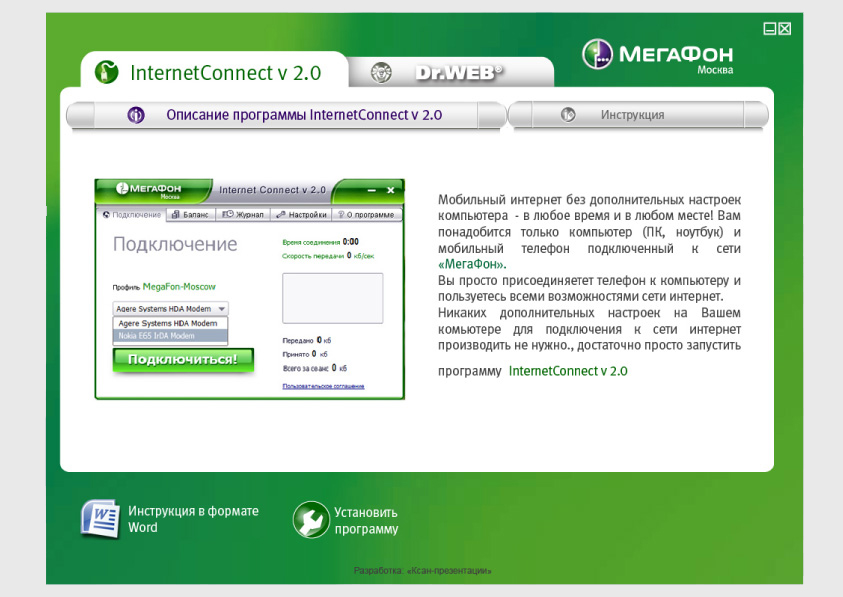Open the modem selection dropdown arrow
This screenshot has height=597, width=843.
pos(221,308)
